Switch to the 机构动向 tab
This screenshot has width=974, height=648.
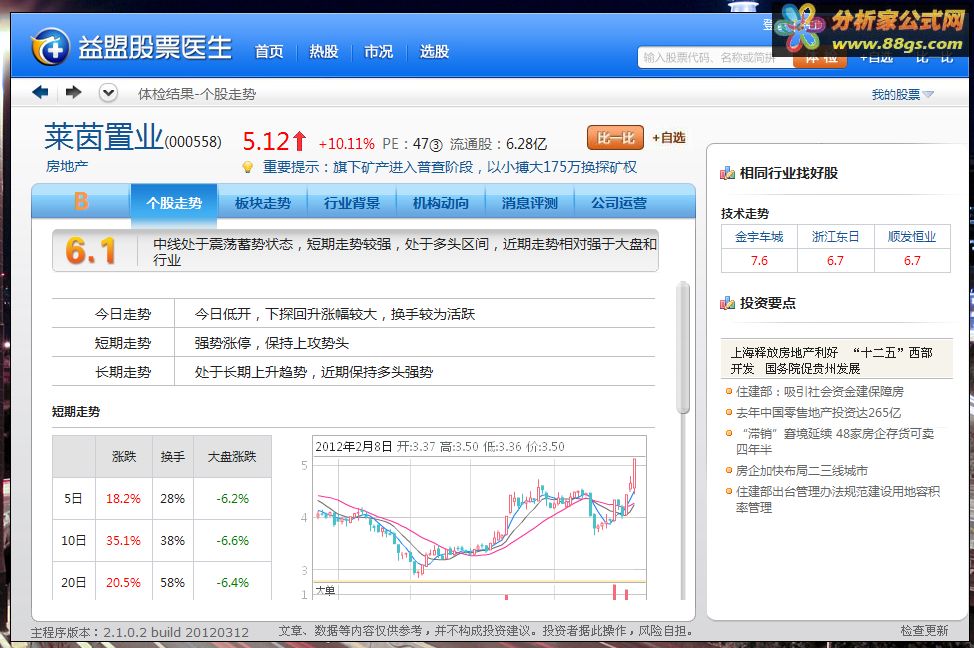point(440,203)
